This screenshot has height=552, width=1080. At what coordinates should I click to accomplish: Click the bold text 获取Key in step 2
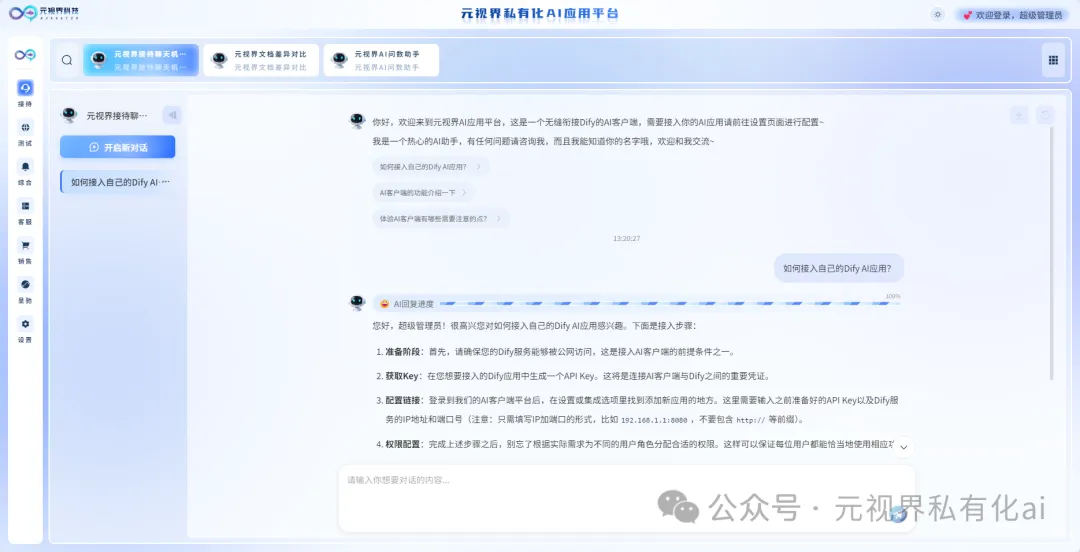pyautogui.click(x=402, y=376)
